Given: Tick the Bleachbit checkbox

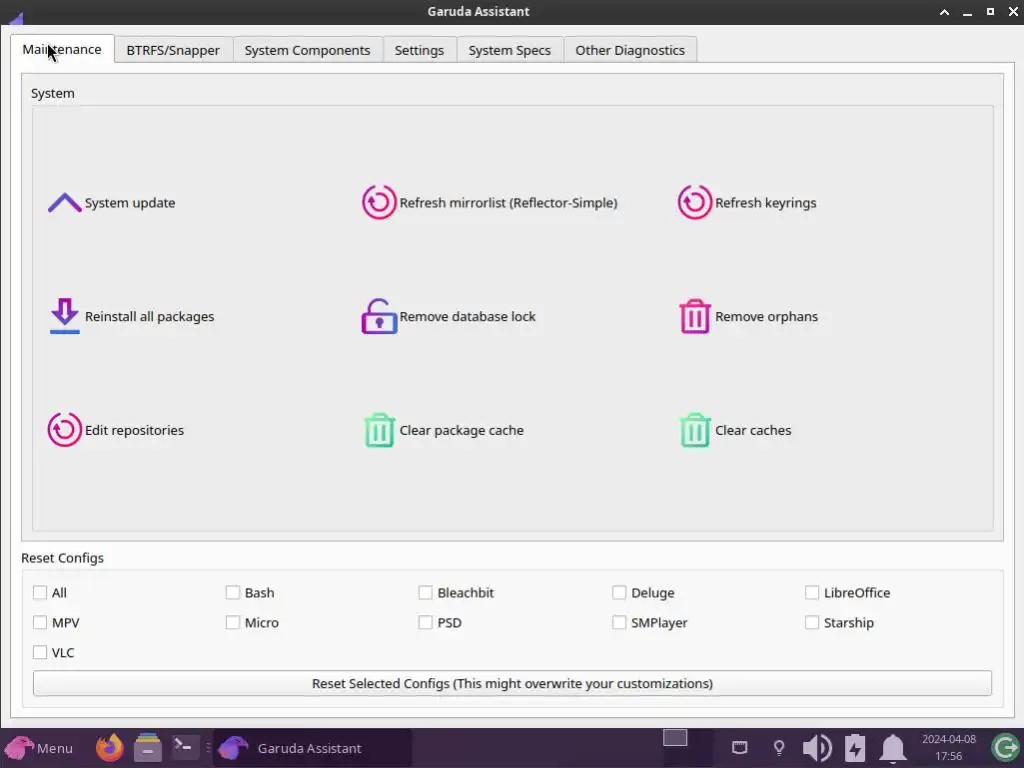Looking at the screenshot, I should [425, 592].
